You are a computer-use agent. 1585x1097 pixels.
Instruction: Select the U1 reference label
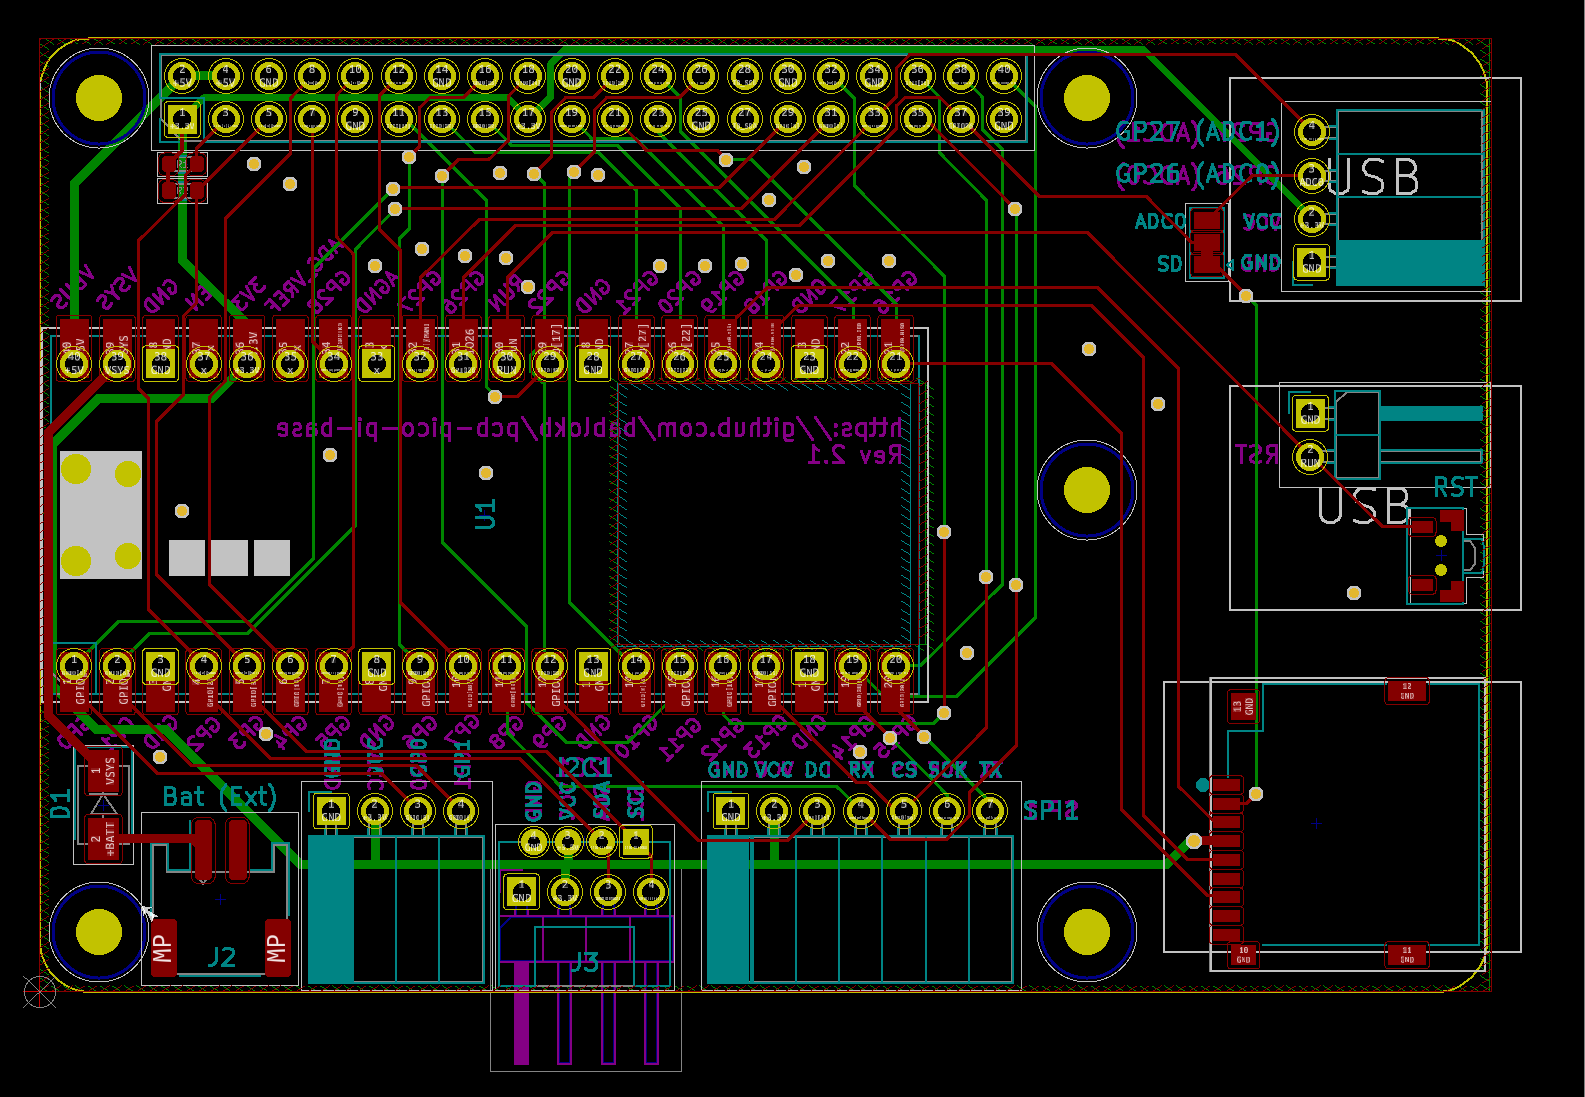(x=485, y=514)
